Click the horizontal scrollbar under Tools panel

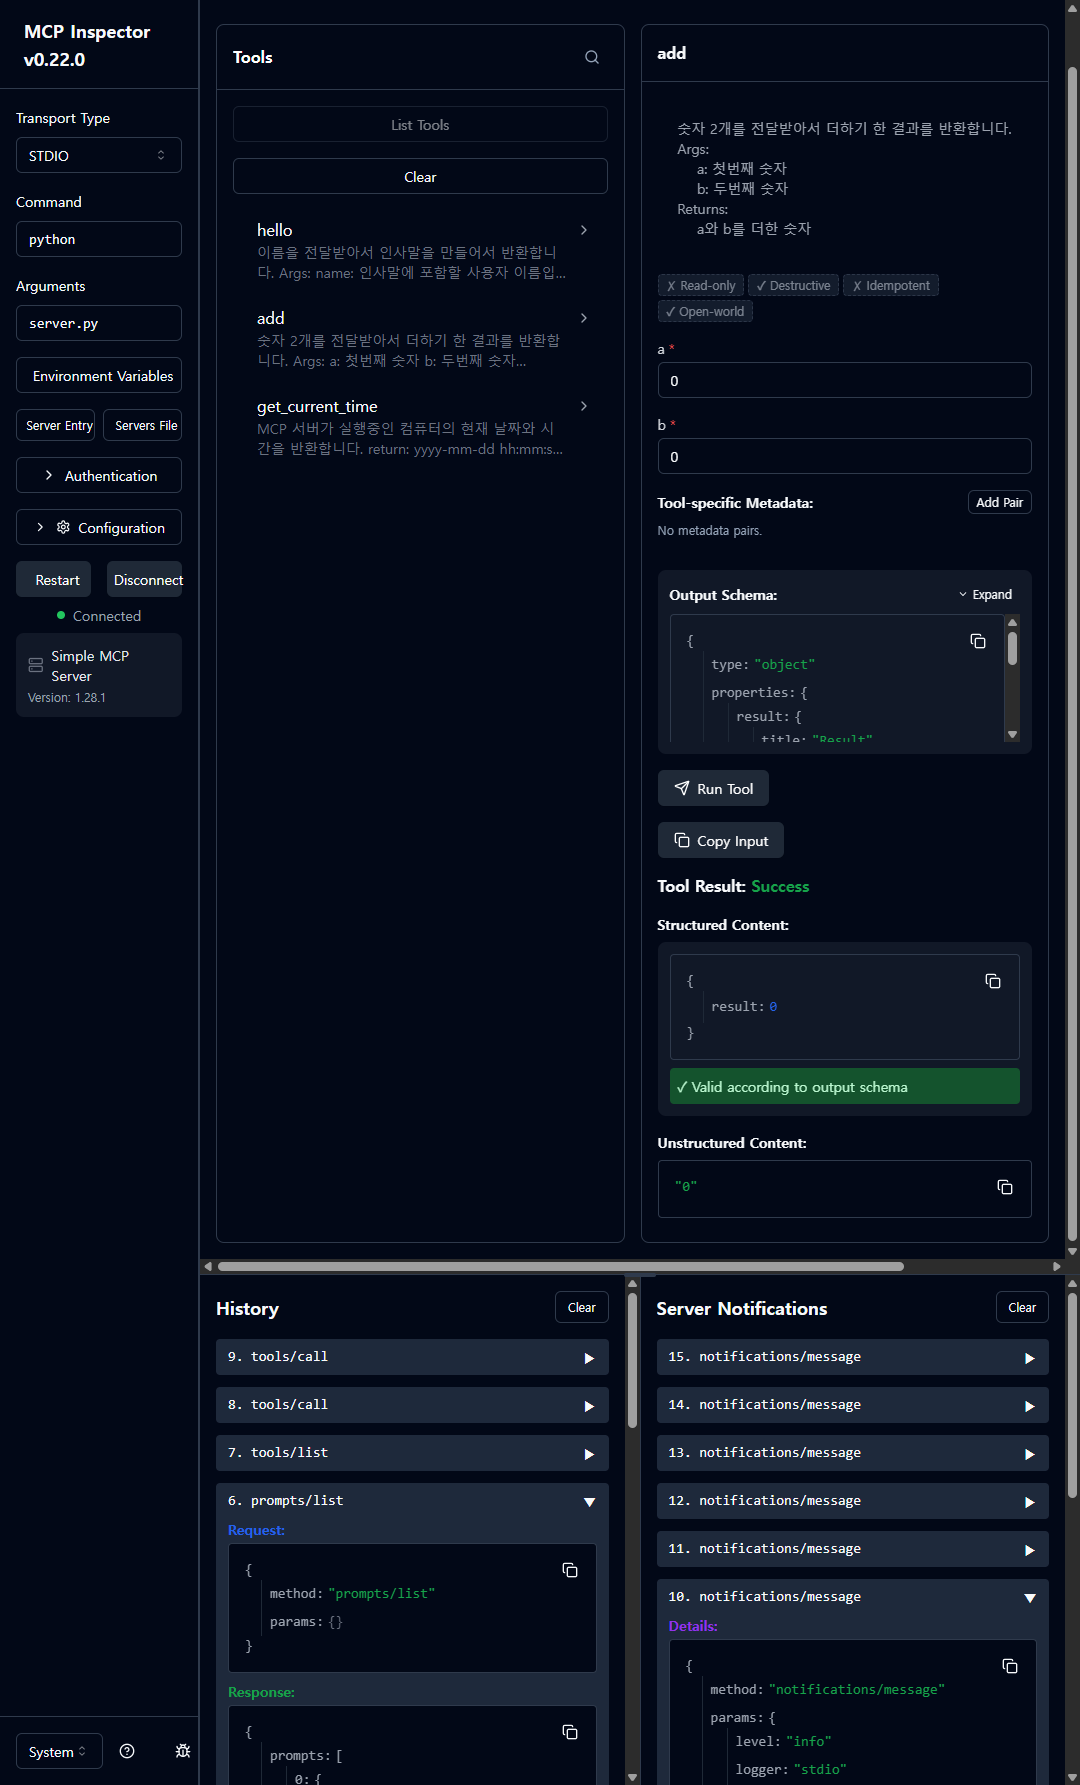561,1266
